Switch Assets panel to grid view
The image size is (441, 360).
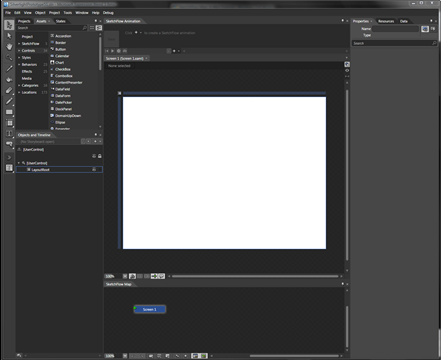[92, 28]
